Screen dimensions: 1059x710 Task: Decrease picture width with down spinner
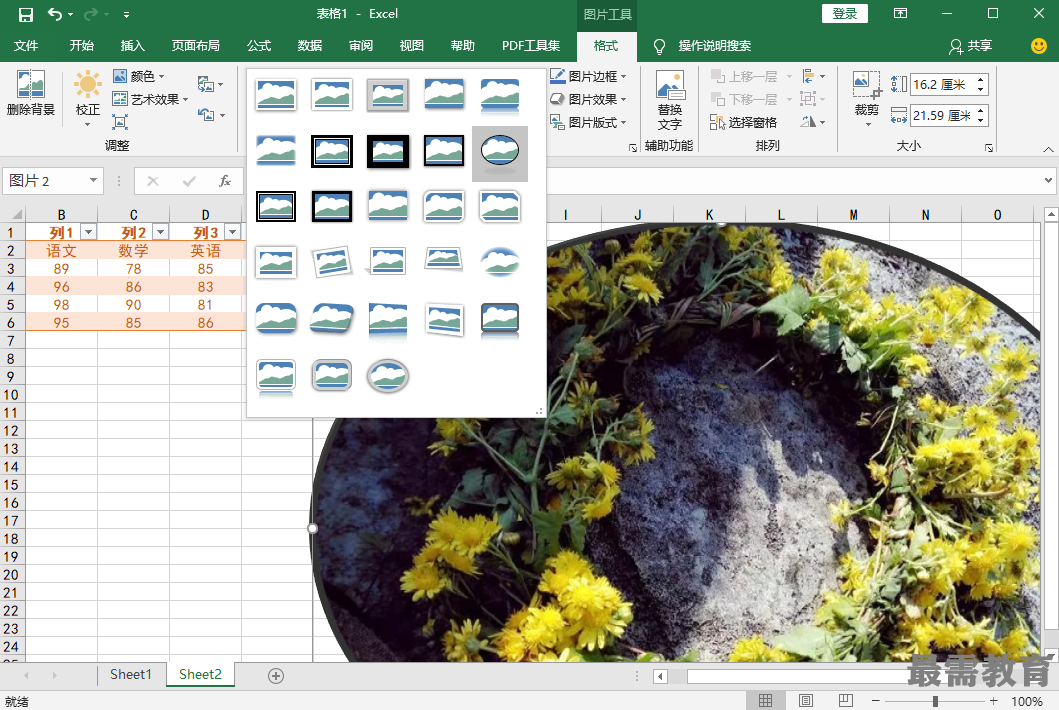point(981,121)
